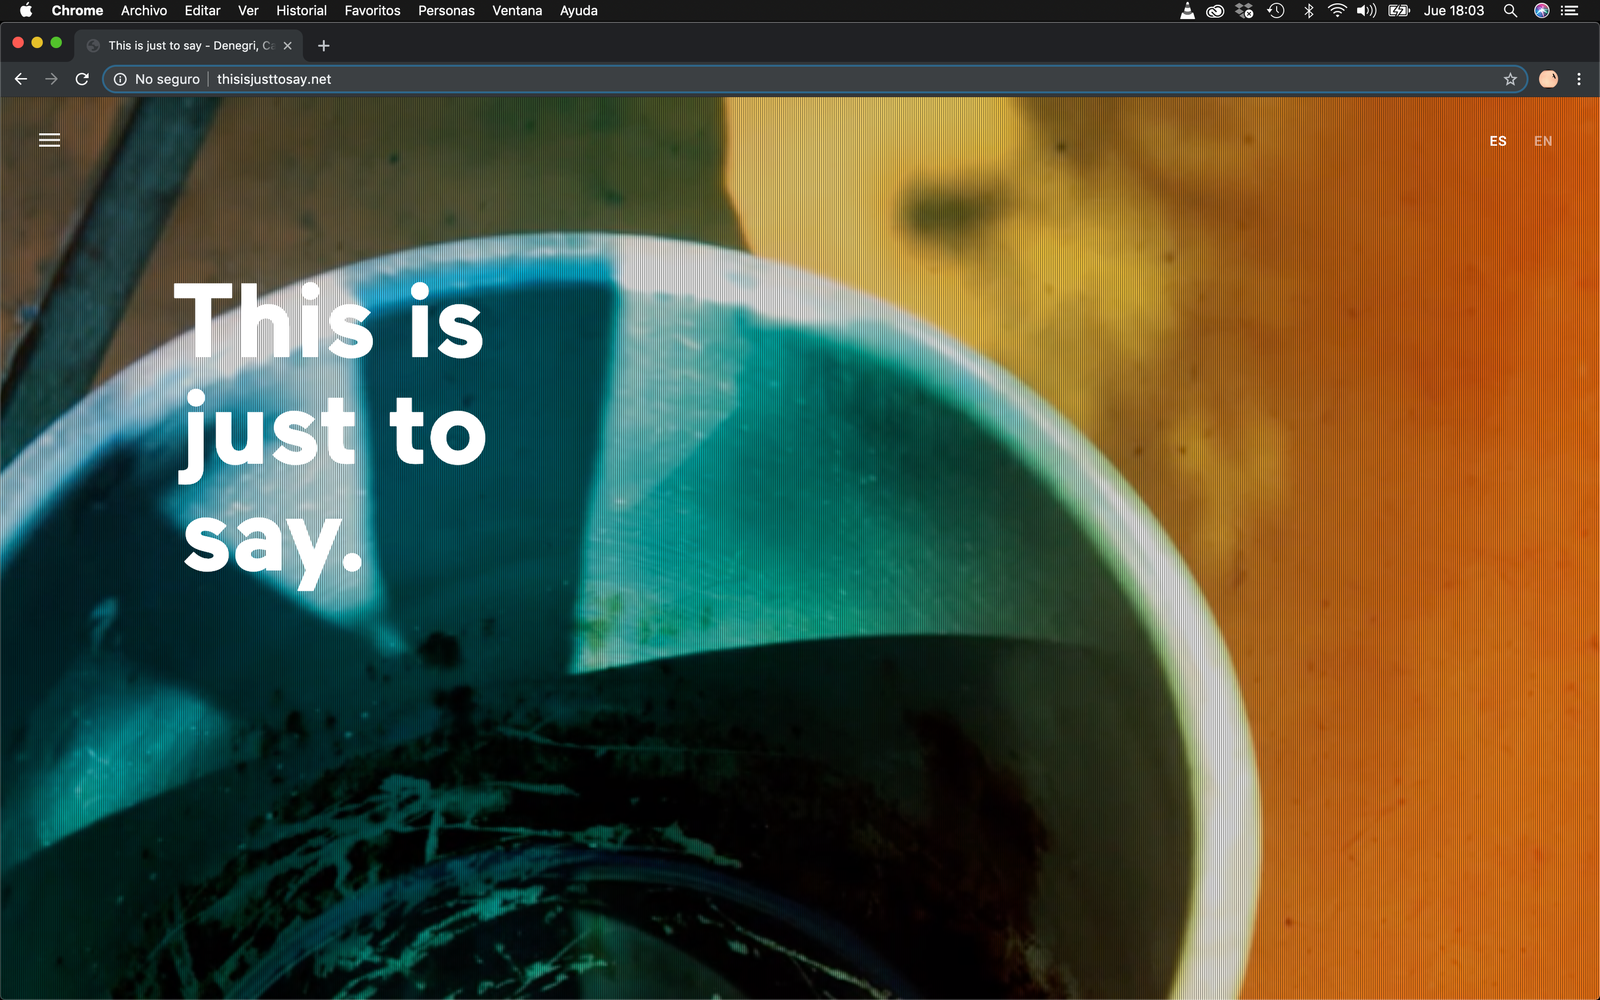Open the volume control in menu bar
This screenshot has width=1600, height=1000.
(1366, 11)
